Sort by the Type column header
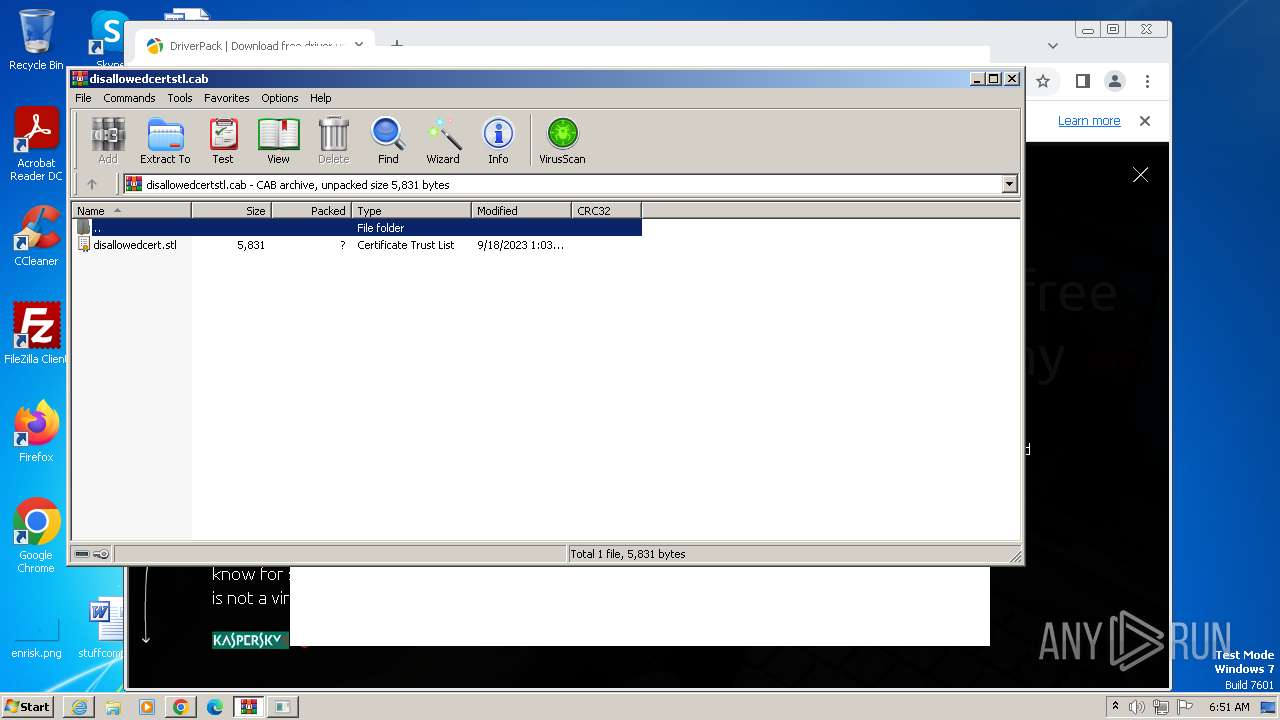Image resolution: width=1280 pixels, height=720 pixels. 411,210
